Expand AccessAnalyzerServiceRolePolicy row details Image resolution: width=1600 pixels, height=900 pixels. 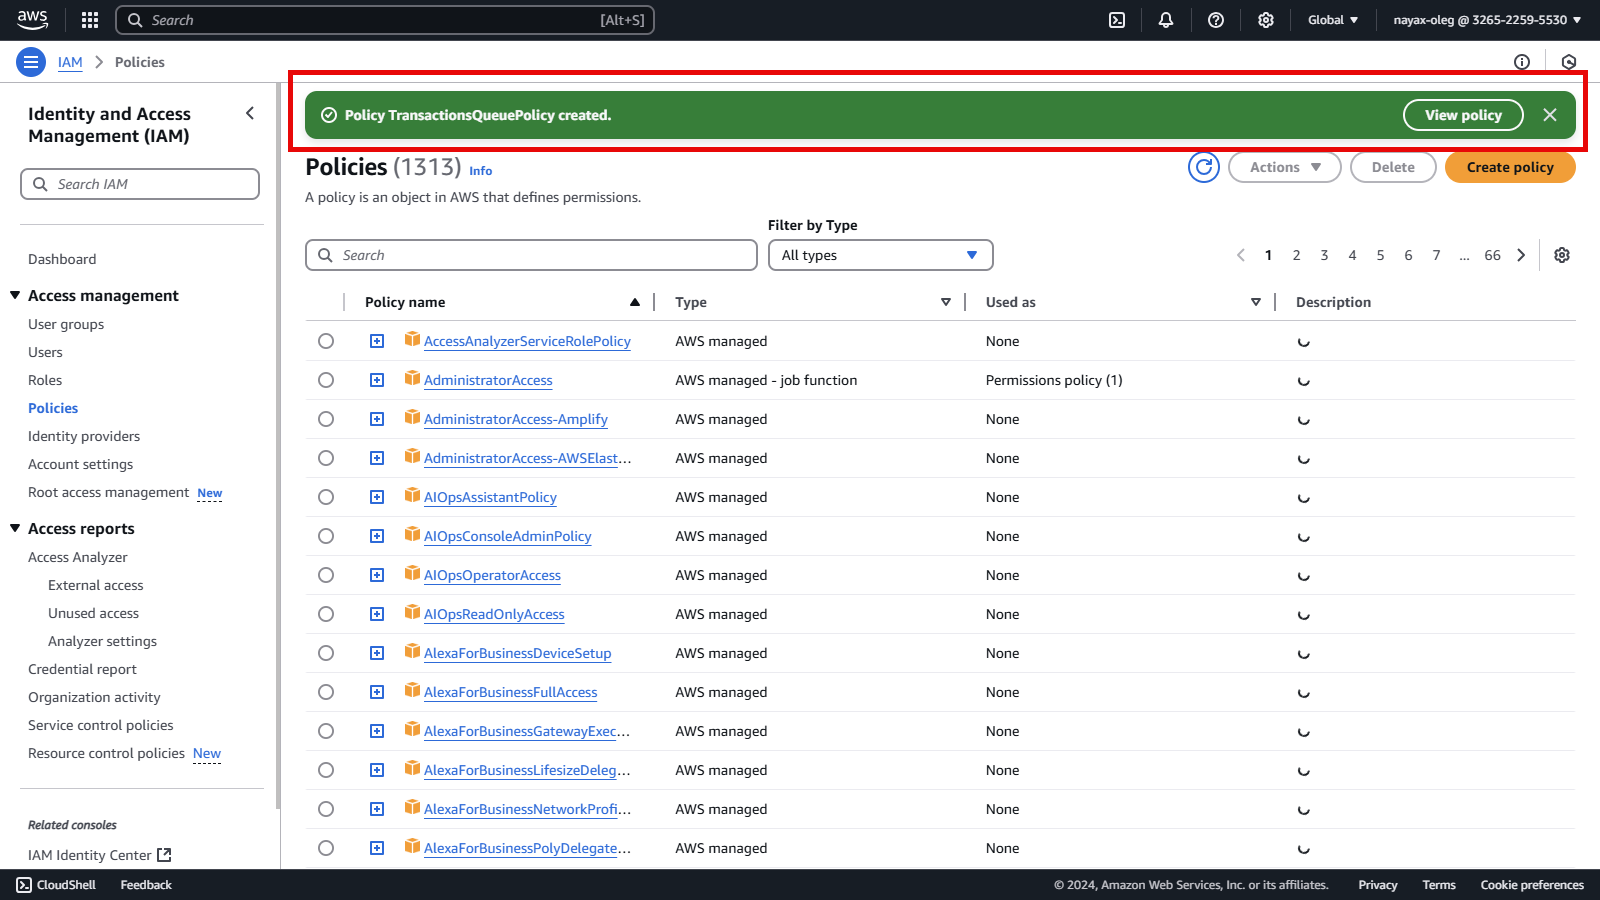377,341
